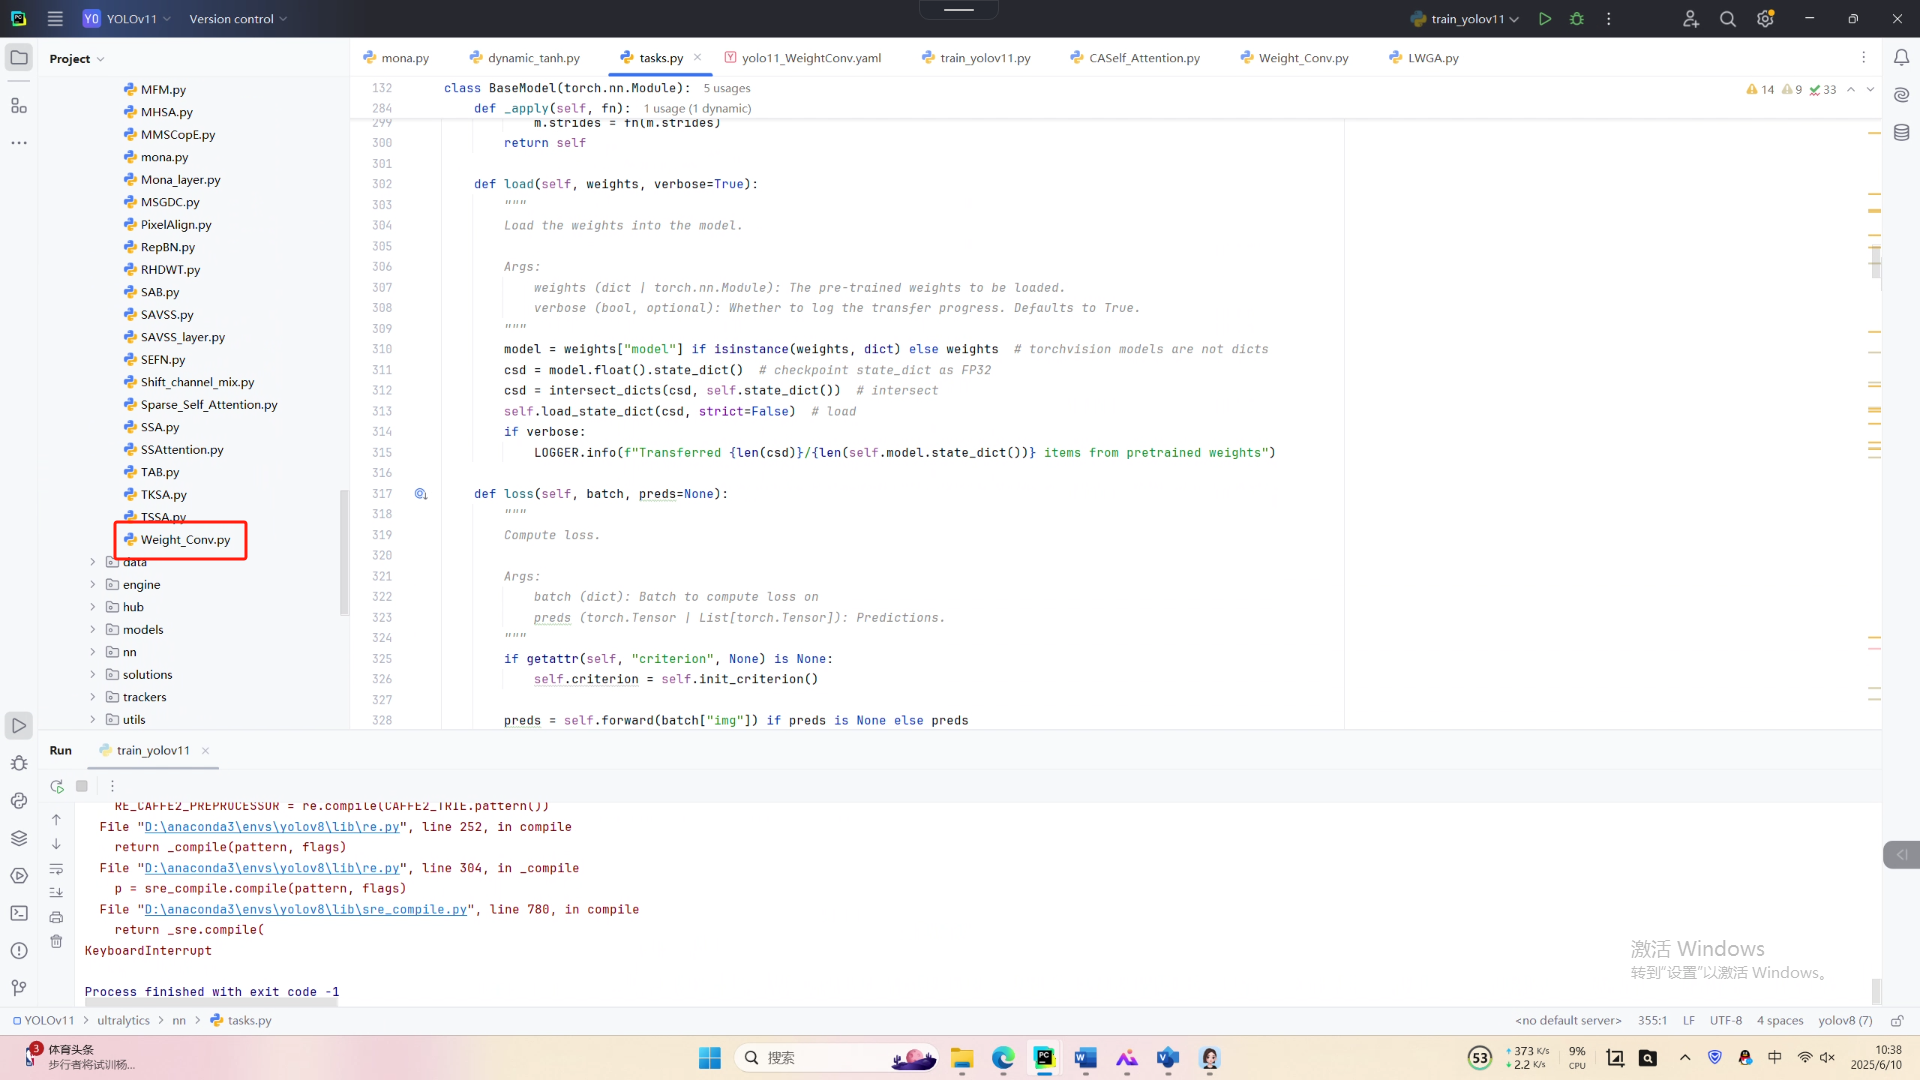
Task: Clear console output with the trash icon
Action: [56, 941]
